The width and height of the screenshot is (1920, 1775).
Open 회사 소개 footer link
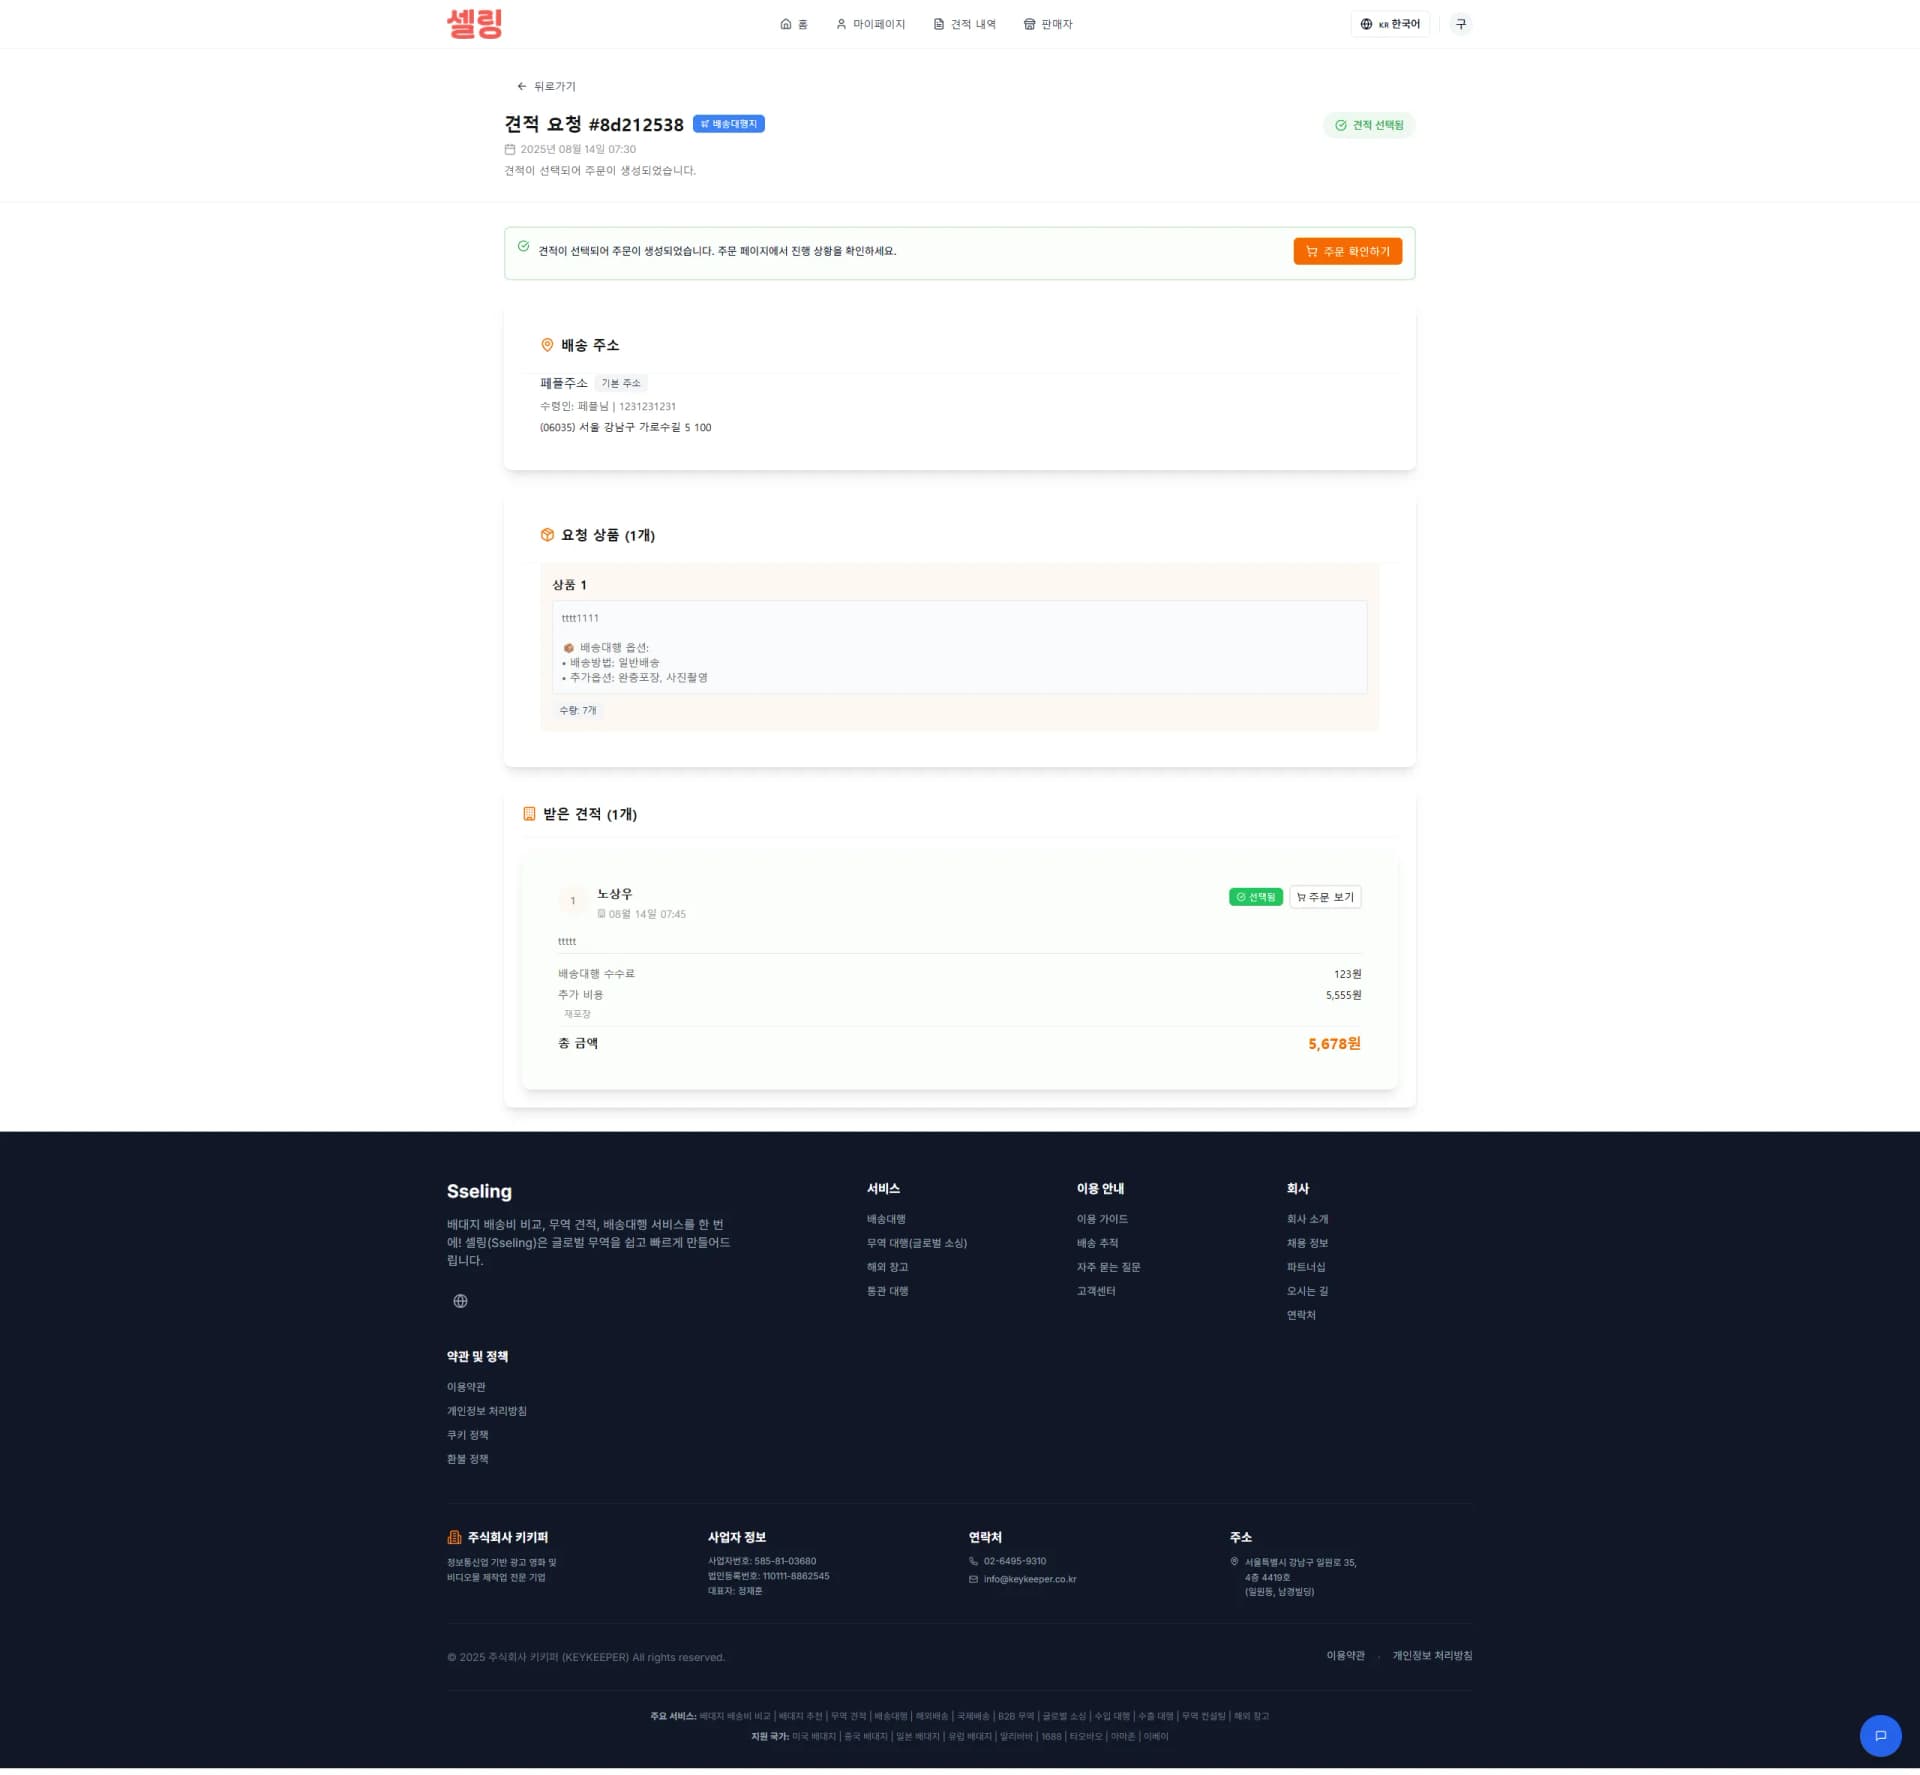[1307, 1219]
